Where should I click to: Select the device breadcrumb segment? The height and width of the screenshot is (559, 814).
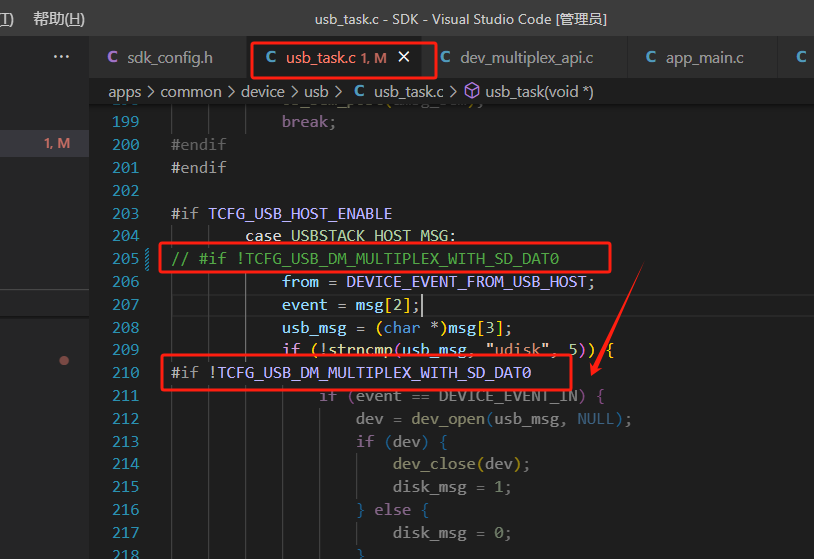click(263, 92)
